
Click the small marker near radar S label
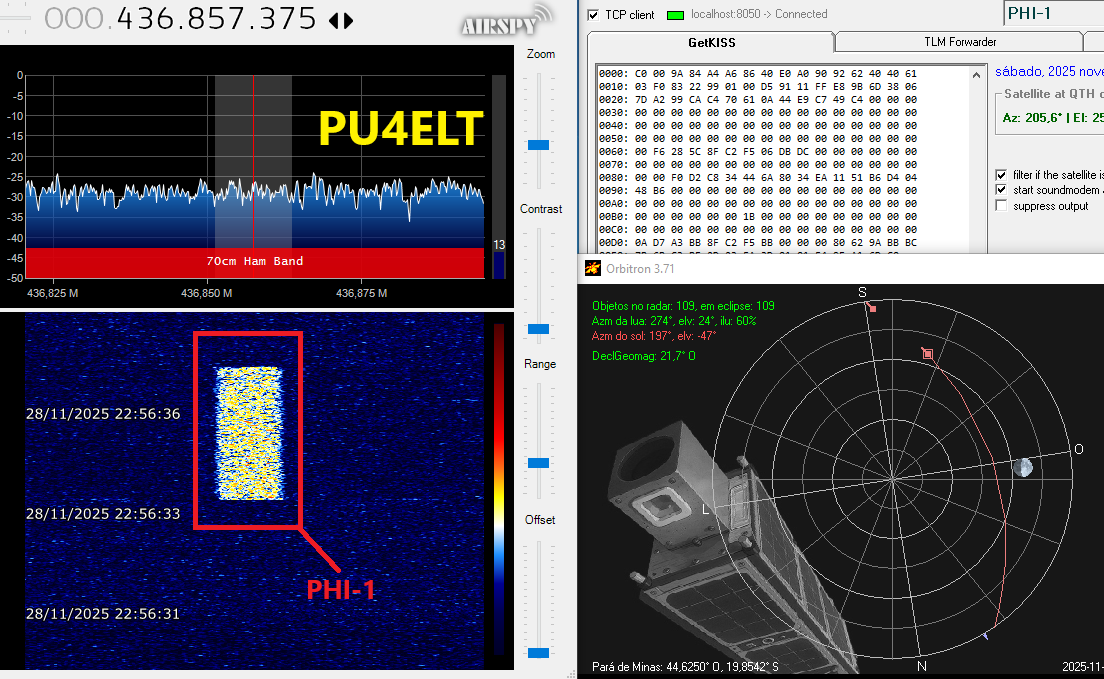click(873, 308)
